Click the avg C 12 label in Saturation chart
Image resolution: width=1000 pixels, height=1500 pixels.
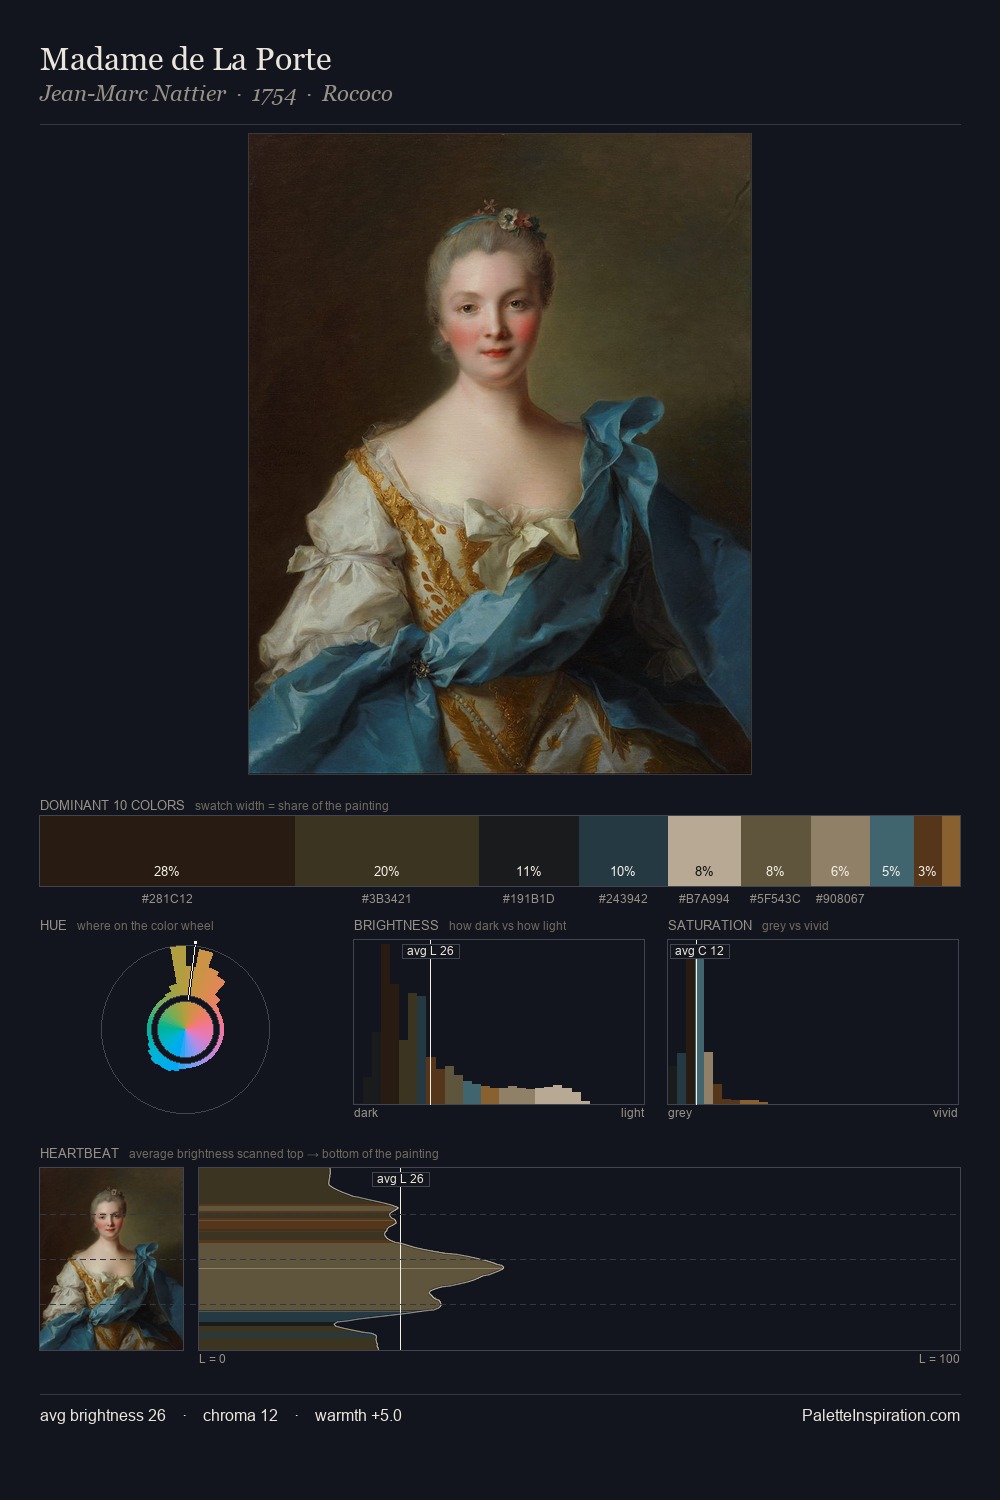pos(699,951)
